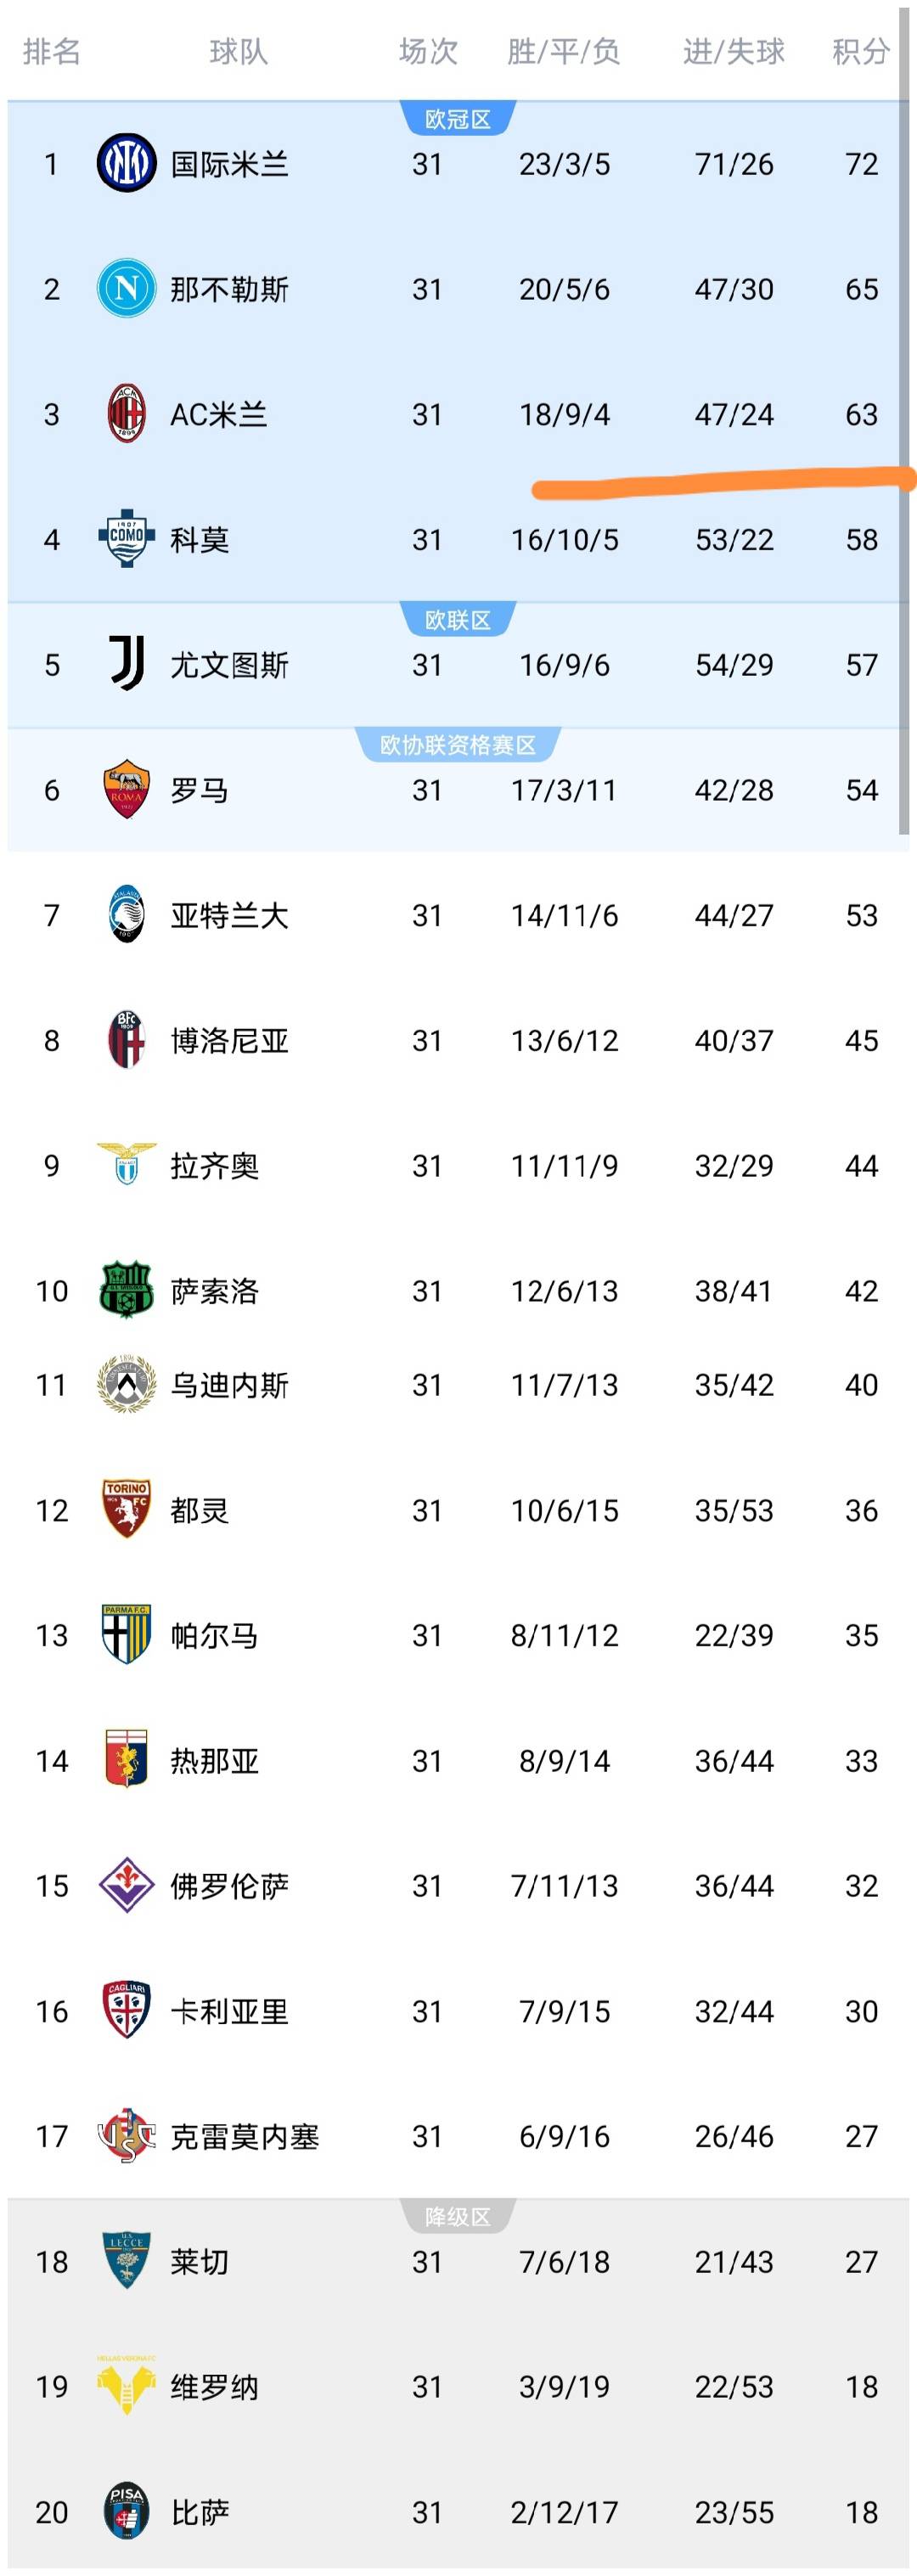This screenshot has height=2576, width=917.
Task: Click the 降级区 relegation zone label
Action: (458, 2217)
